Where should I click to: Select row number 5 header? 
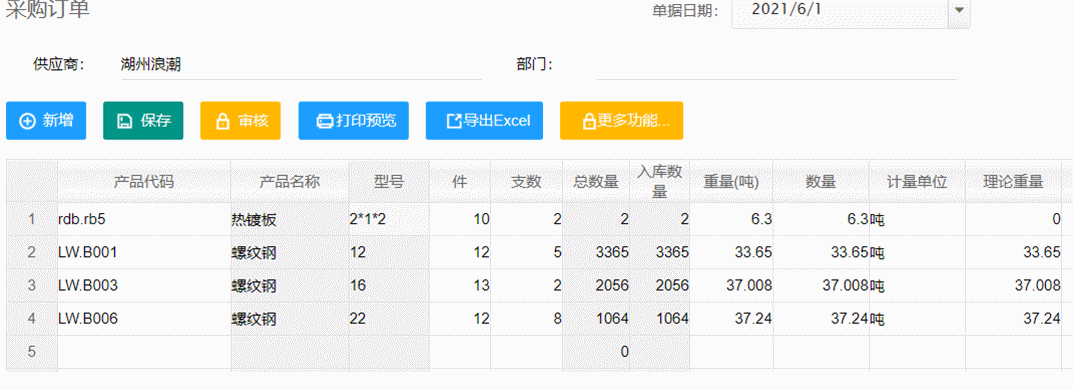(x=31, y=352)
